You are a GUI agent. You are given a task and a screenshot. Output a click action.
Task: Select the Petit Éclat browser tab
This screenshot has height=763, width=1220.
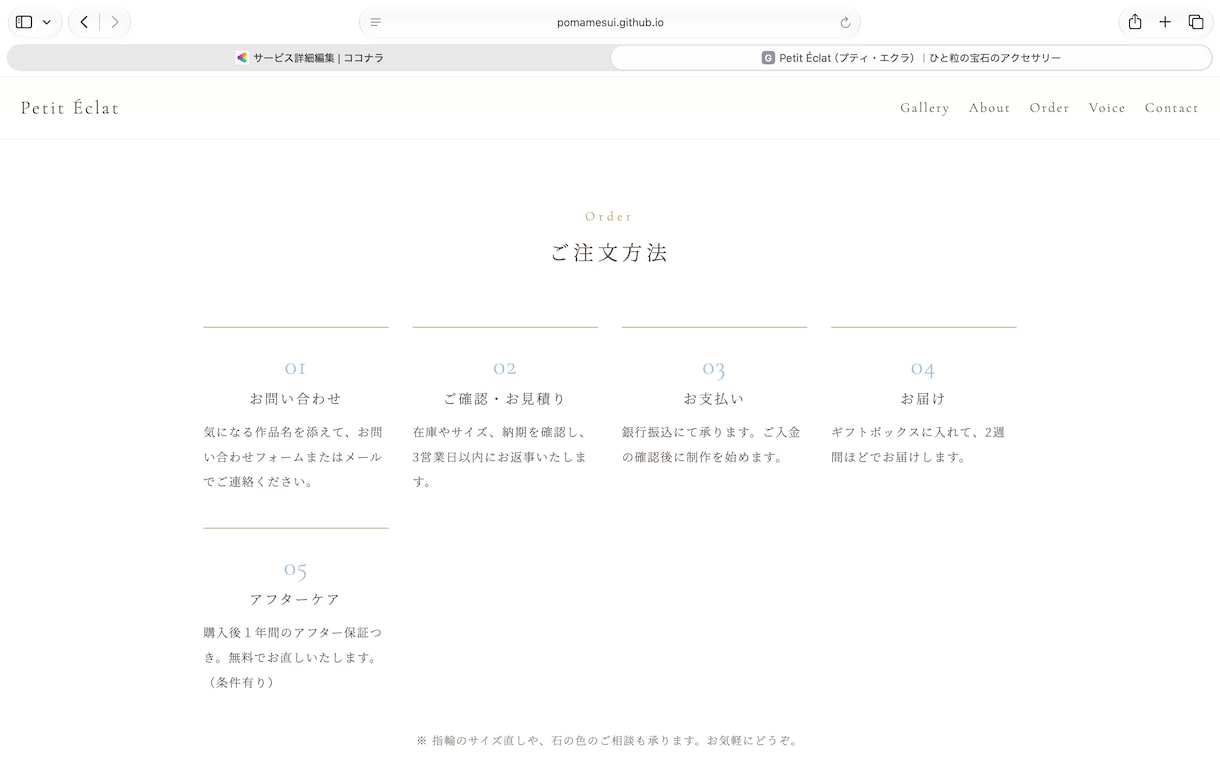click(x=911, y=58)
